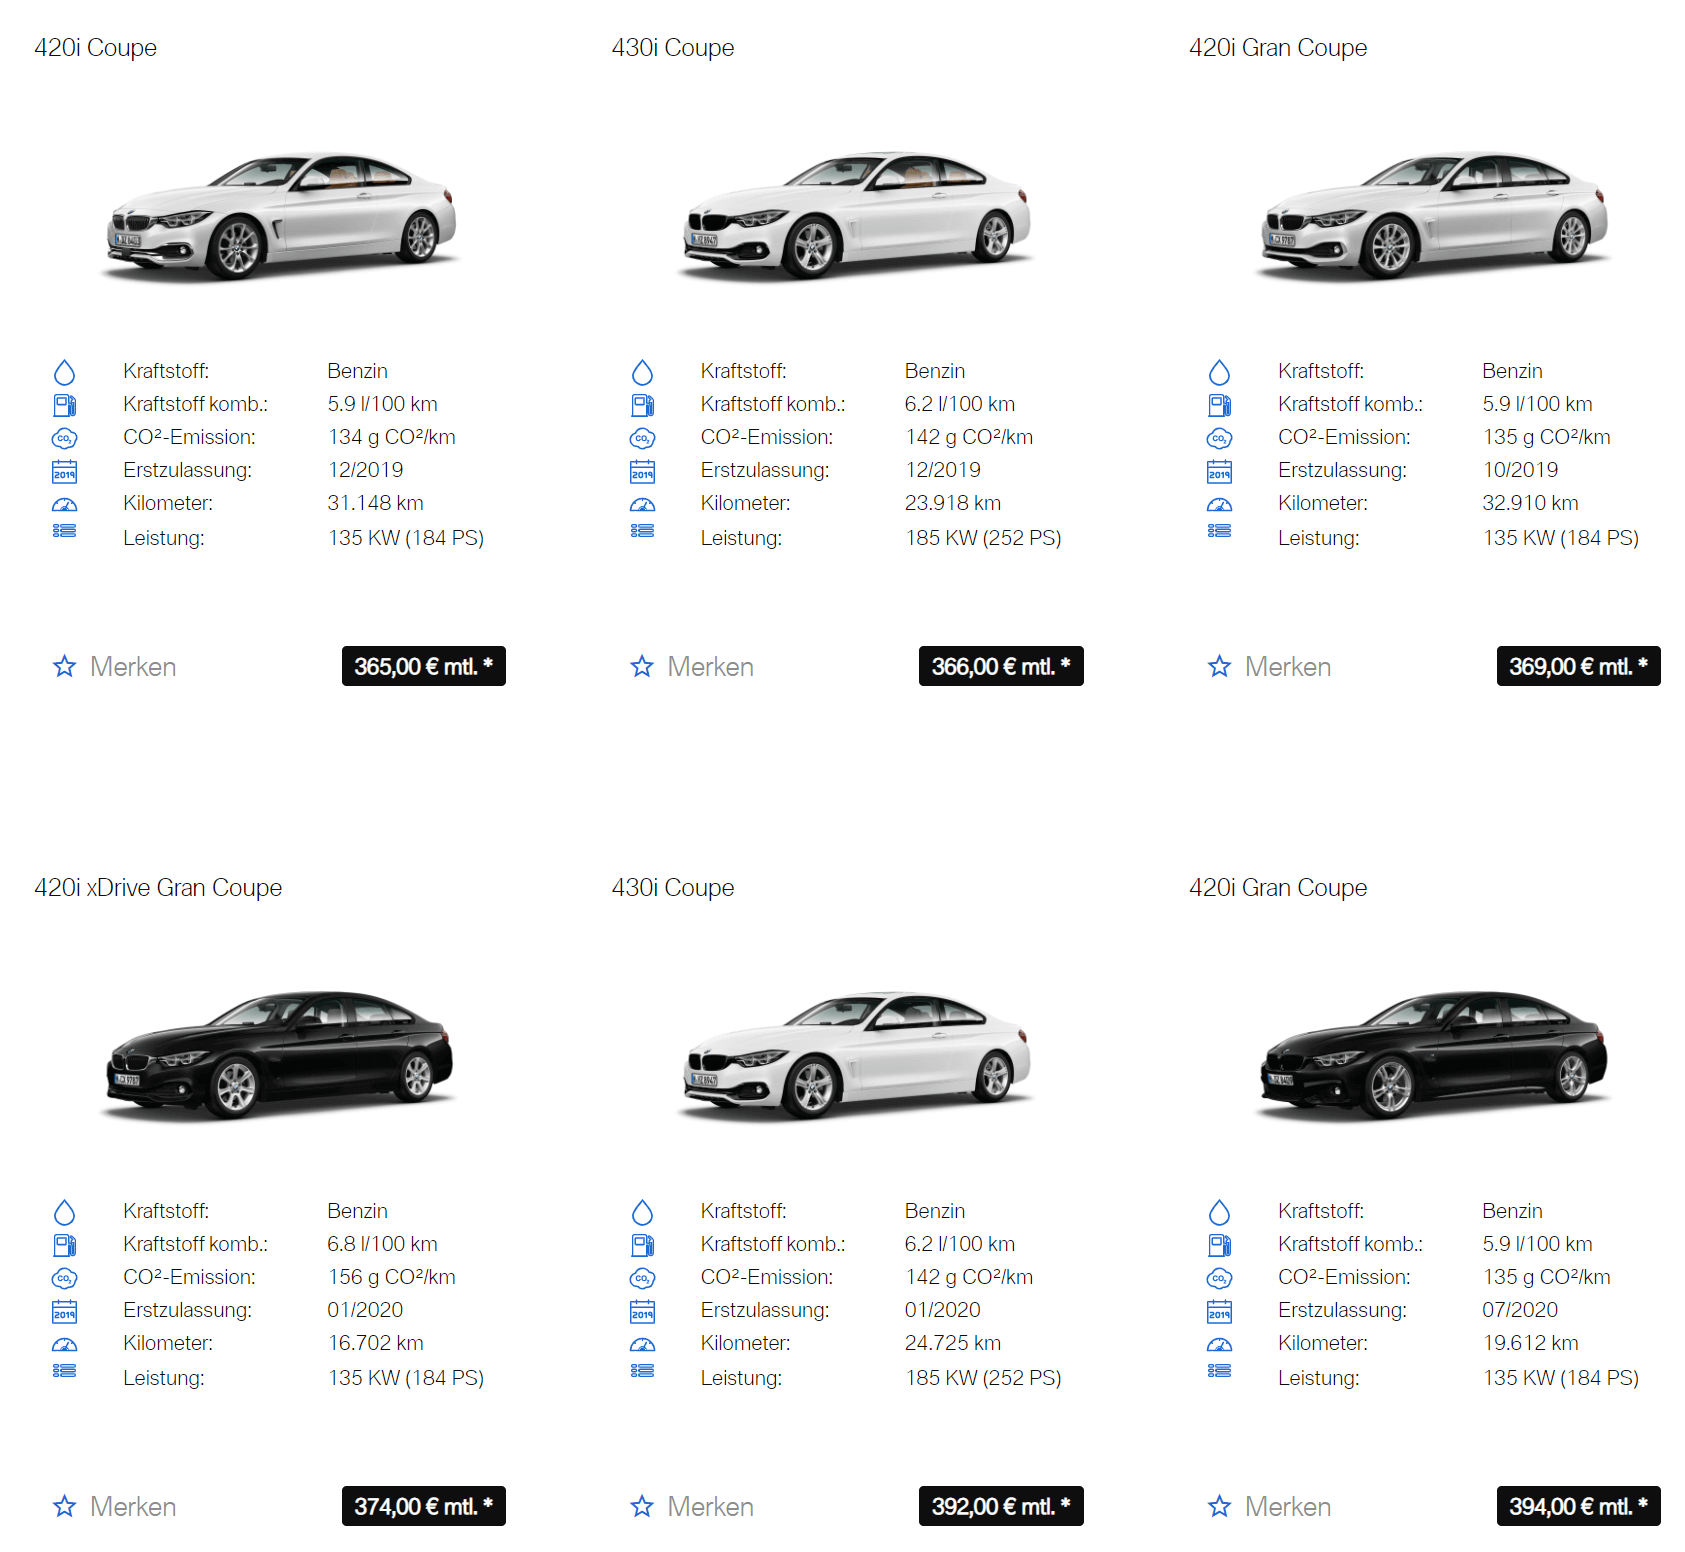Bookmark the 392,00 € 430i Coupe via Merken
The width and height of the screenshot is (1685, 1552).
692,1506
